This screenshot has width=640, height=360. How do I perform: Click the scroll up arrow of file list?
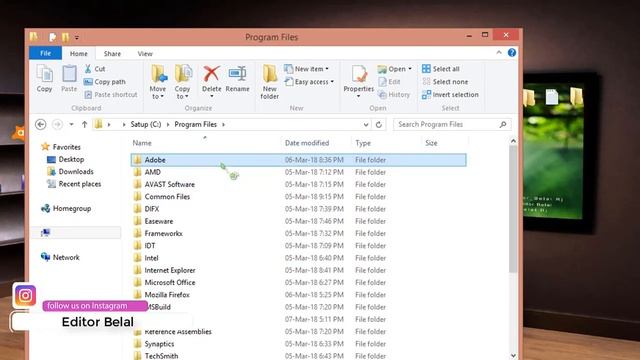pos(513,141)
